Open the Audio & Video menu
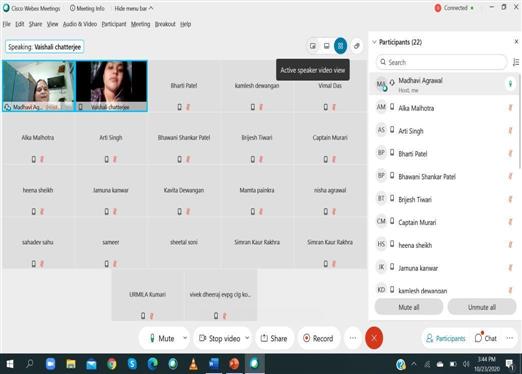This screenshot has width=522, height=374. pyautogui.click(x=80, y=24)
